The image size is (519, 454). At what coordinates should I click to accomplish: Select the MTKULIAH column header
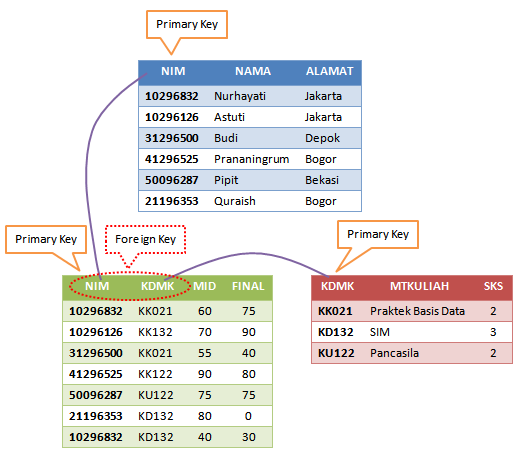click(x=419, y=286)
